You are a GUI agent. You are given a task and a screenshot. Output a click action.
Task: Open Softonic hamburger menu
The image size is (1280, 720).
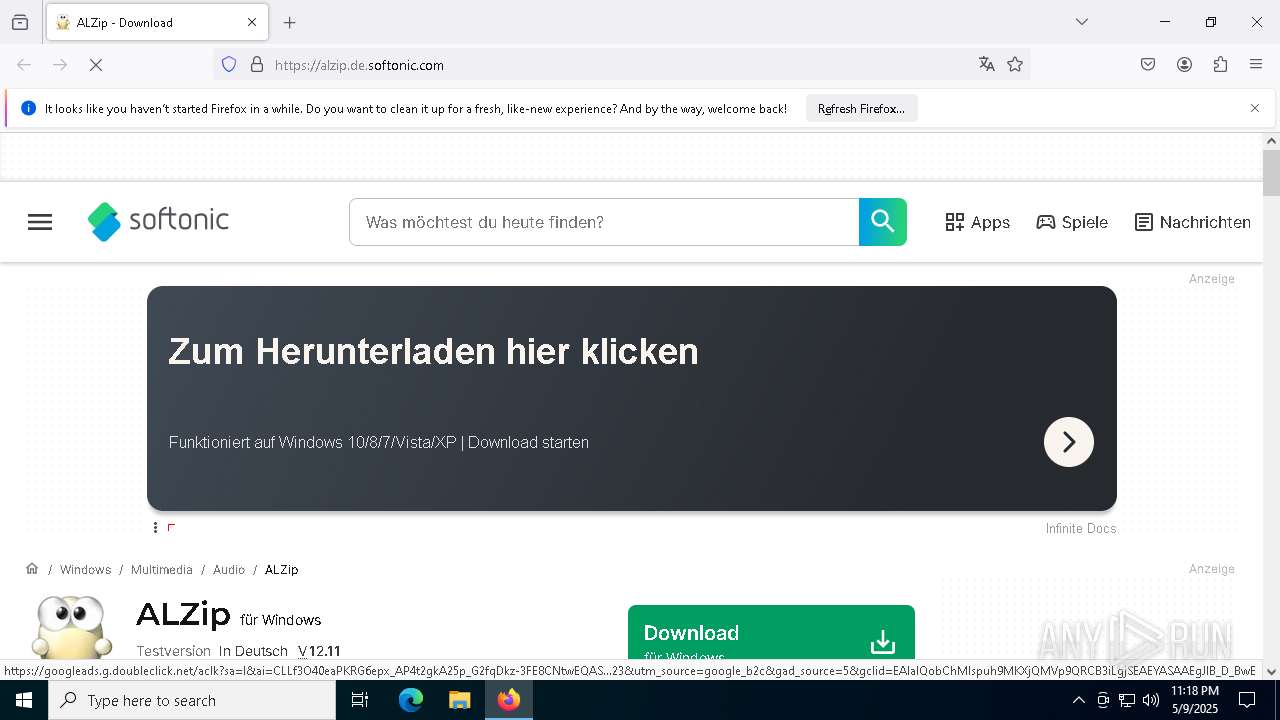tap(40, 222)
